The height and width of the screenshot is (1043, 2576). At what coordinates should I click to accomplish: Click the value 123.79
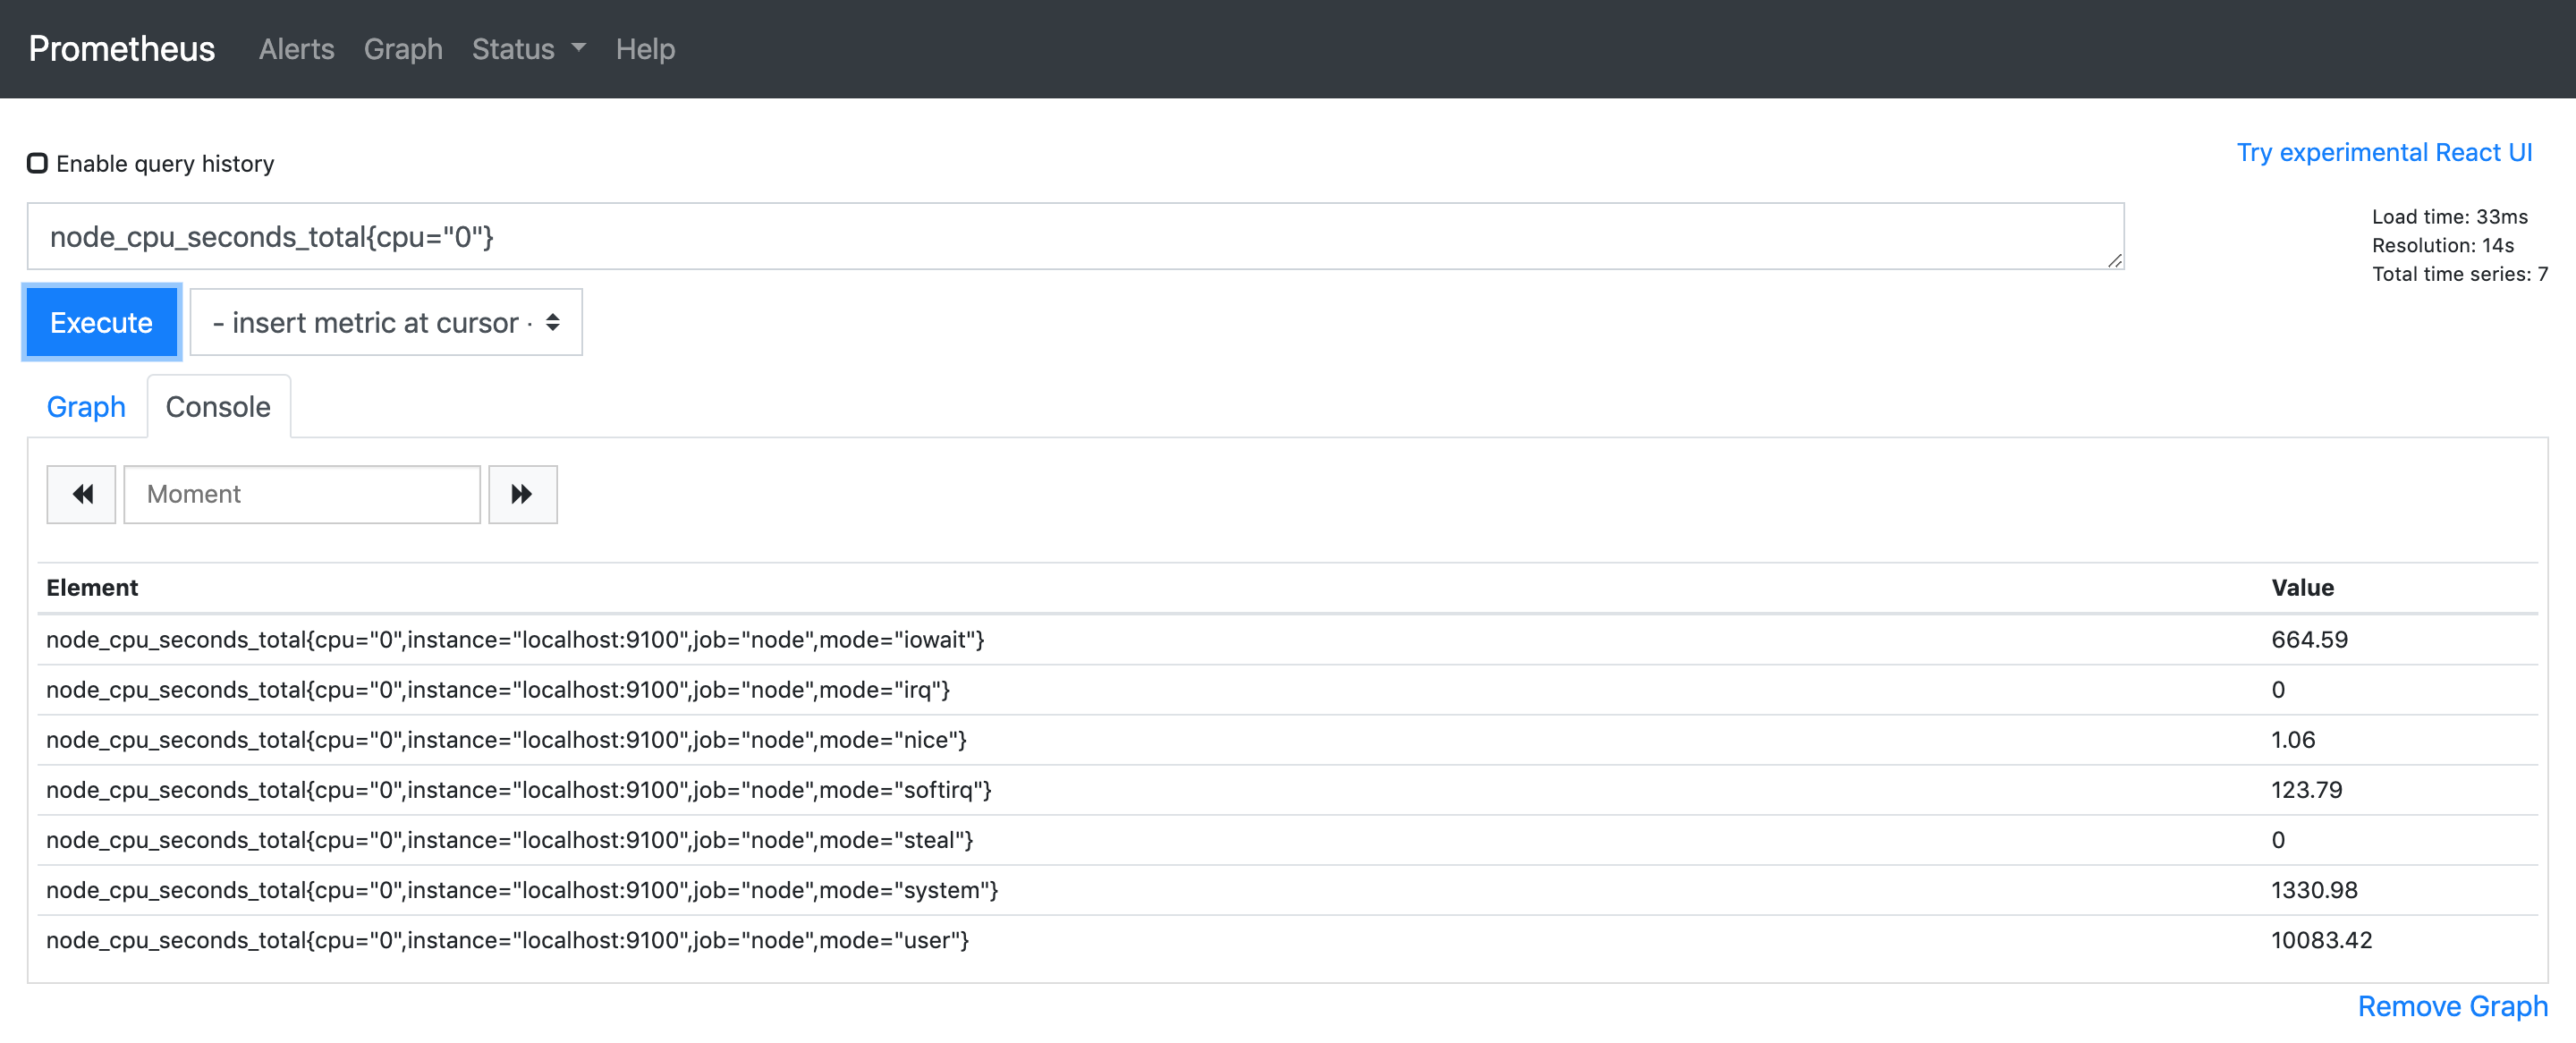tap(2306, 790)
